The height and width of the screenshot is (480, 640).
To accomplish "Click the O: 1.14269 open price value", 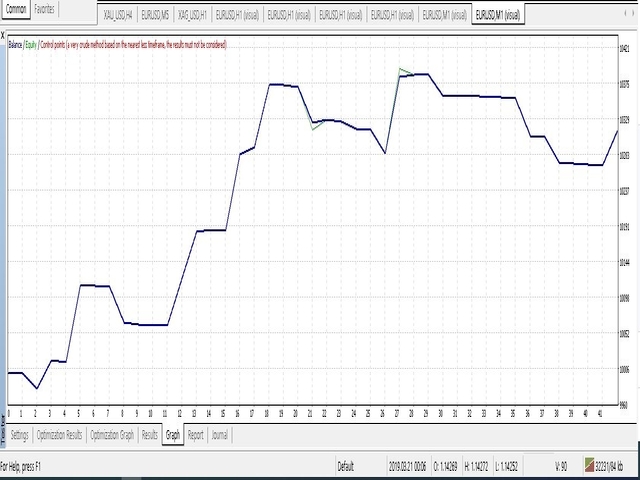I will [445, 466].
